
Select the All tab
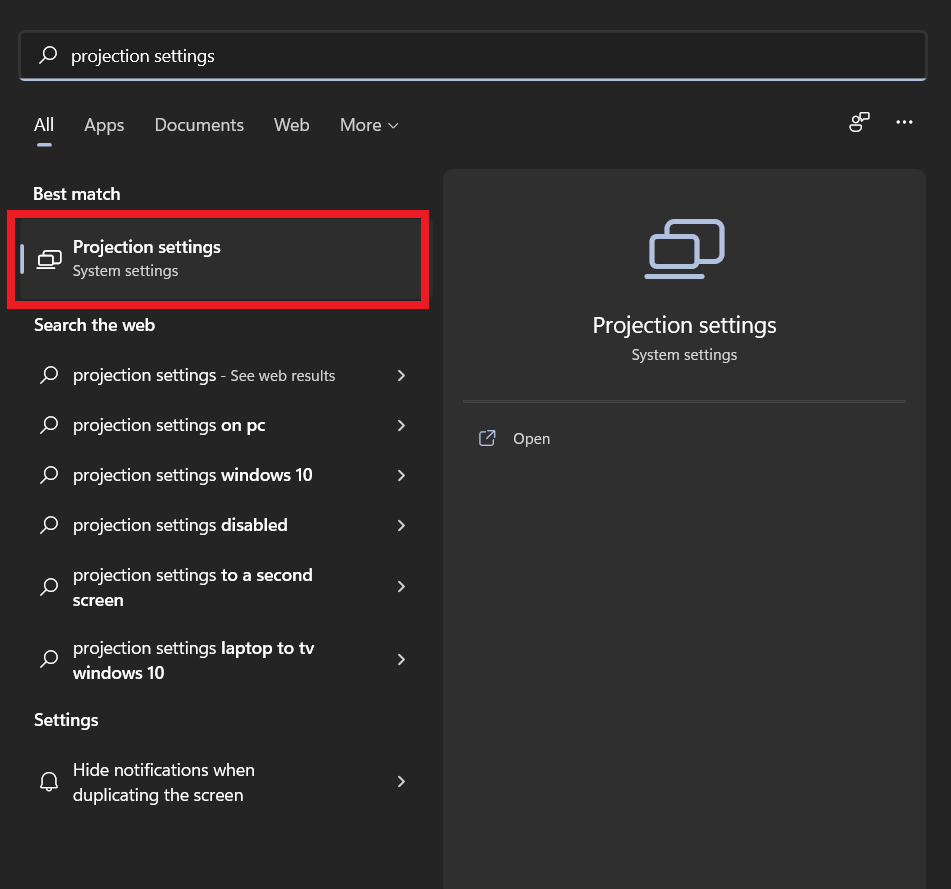tap(44, 125)
